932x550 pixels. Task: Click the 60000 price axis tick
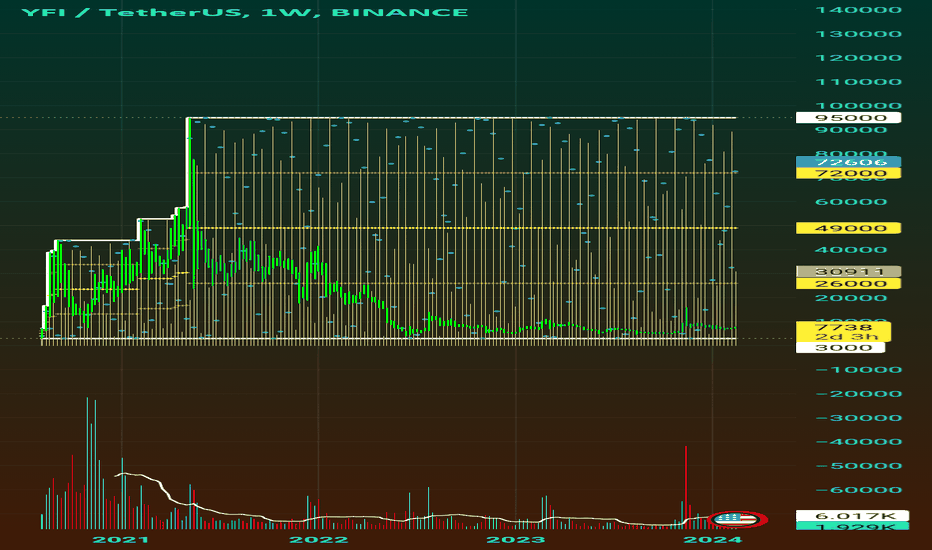[859, 202]
